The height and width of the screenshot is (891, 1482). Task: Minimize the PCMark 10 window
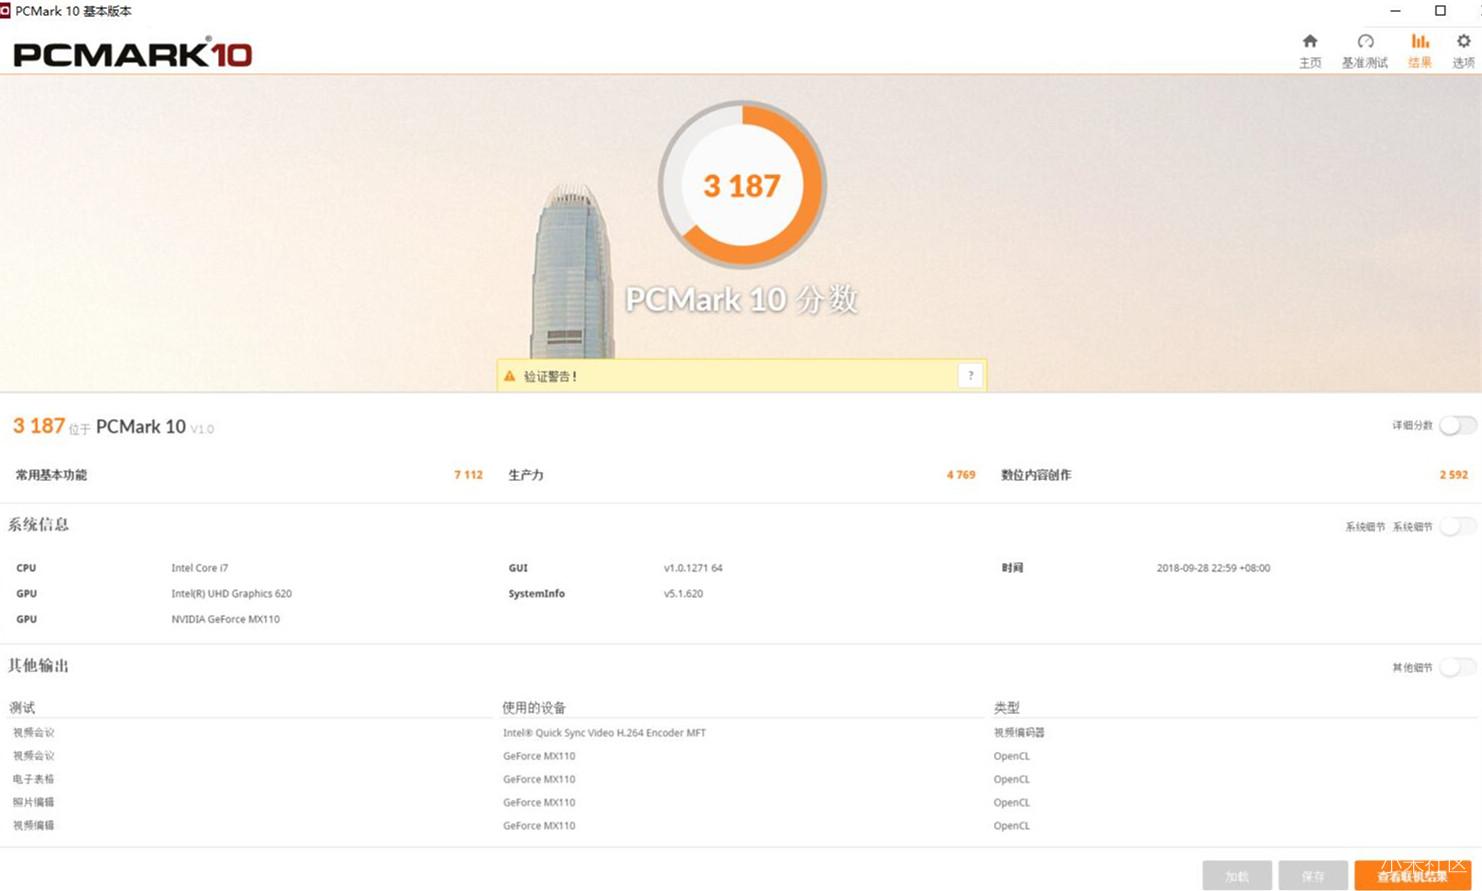tap(1395, 11)
